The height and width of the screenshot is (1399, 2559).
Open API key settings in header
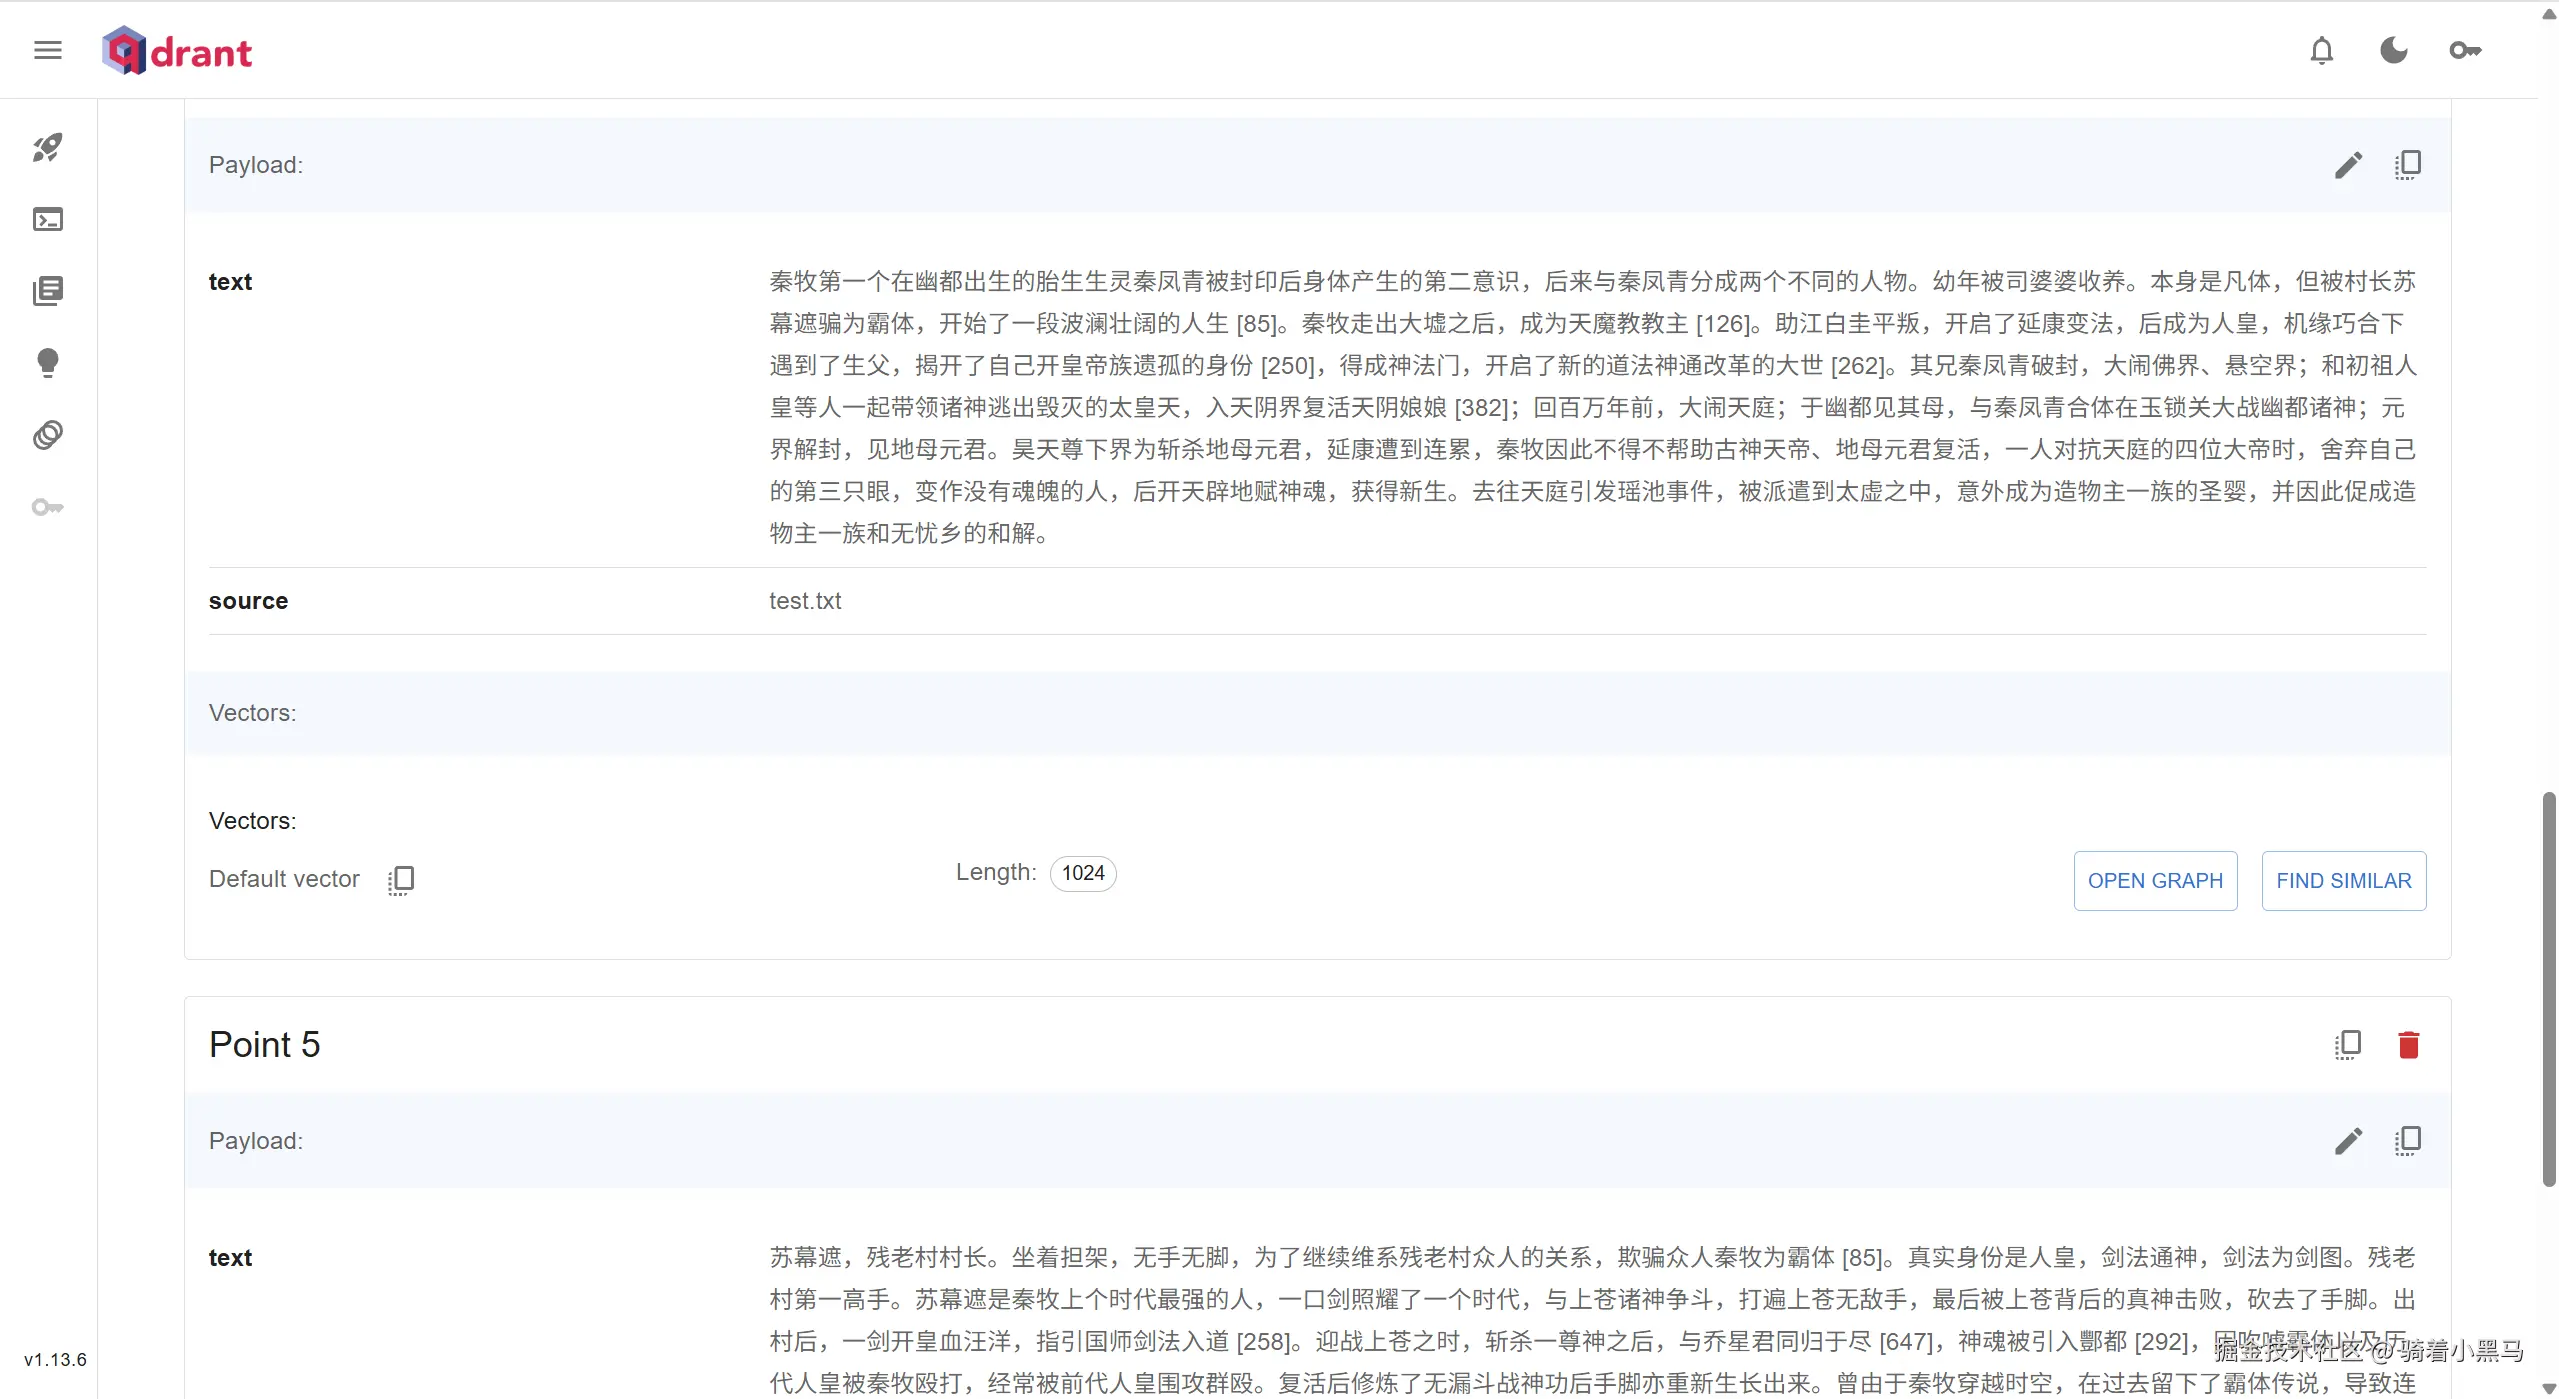[2465, 50]
